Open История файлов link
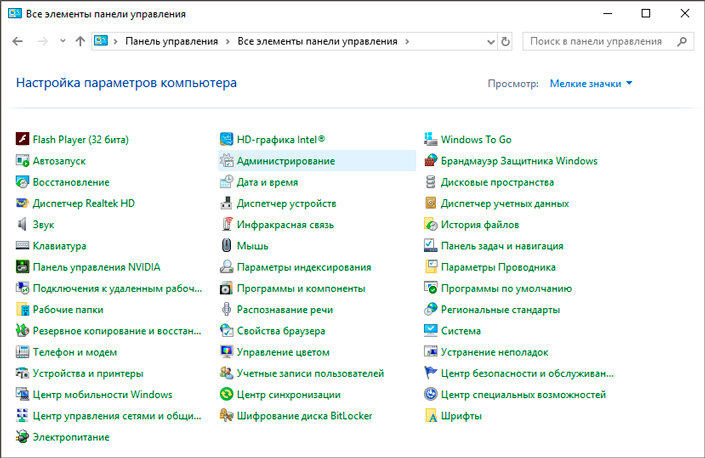 pyautogui.click(x=480, y=224)
